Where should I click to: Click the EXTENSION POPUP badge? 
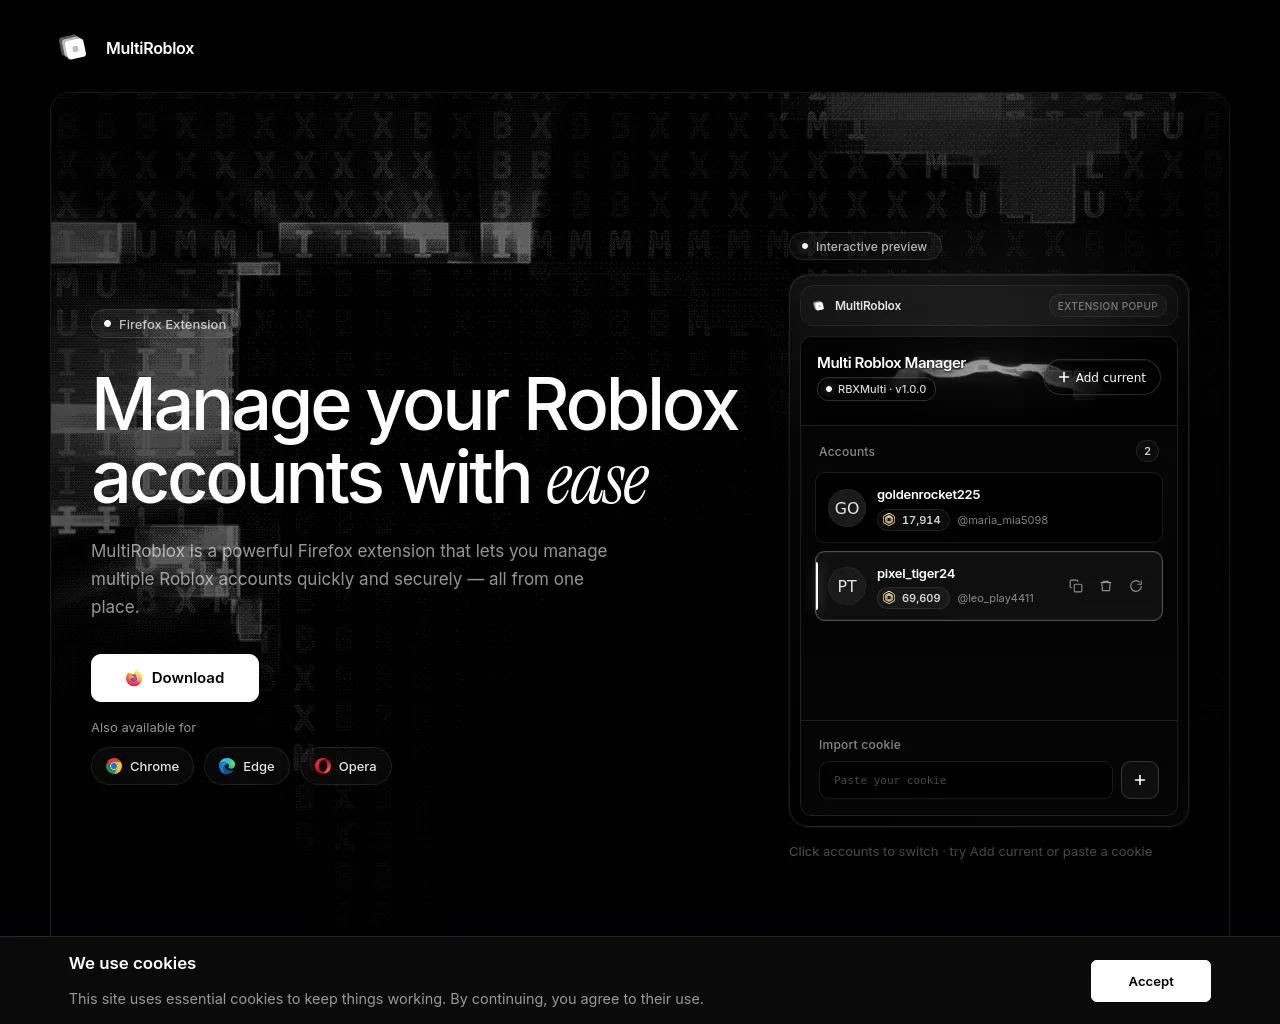[x=1108, y=306]
